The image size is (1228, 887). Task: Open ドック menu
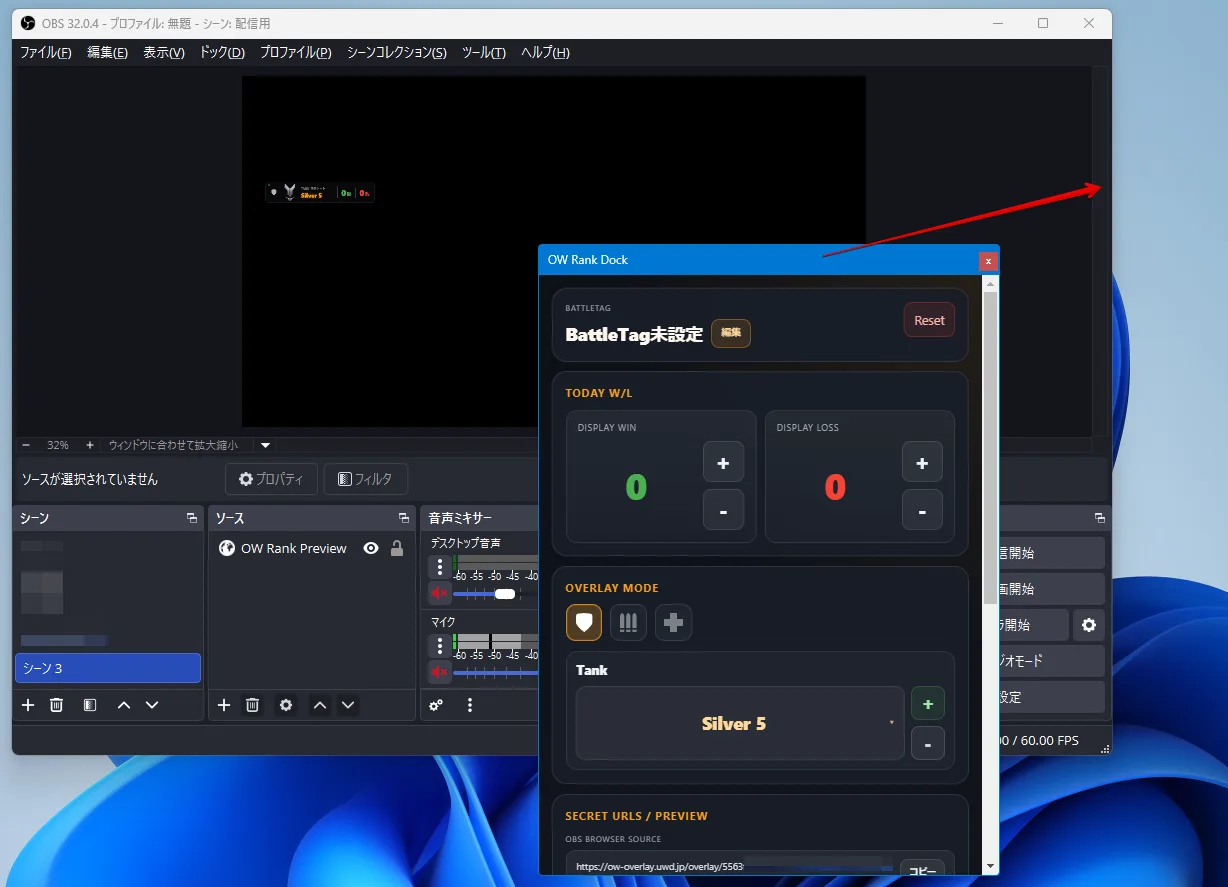[222, 53]
